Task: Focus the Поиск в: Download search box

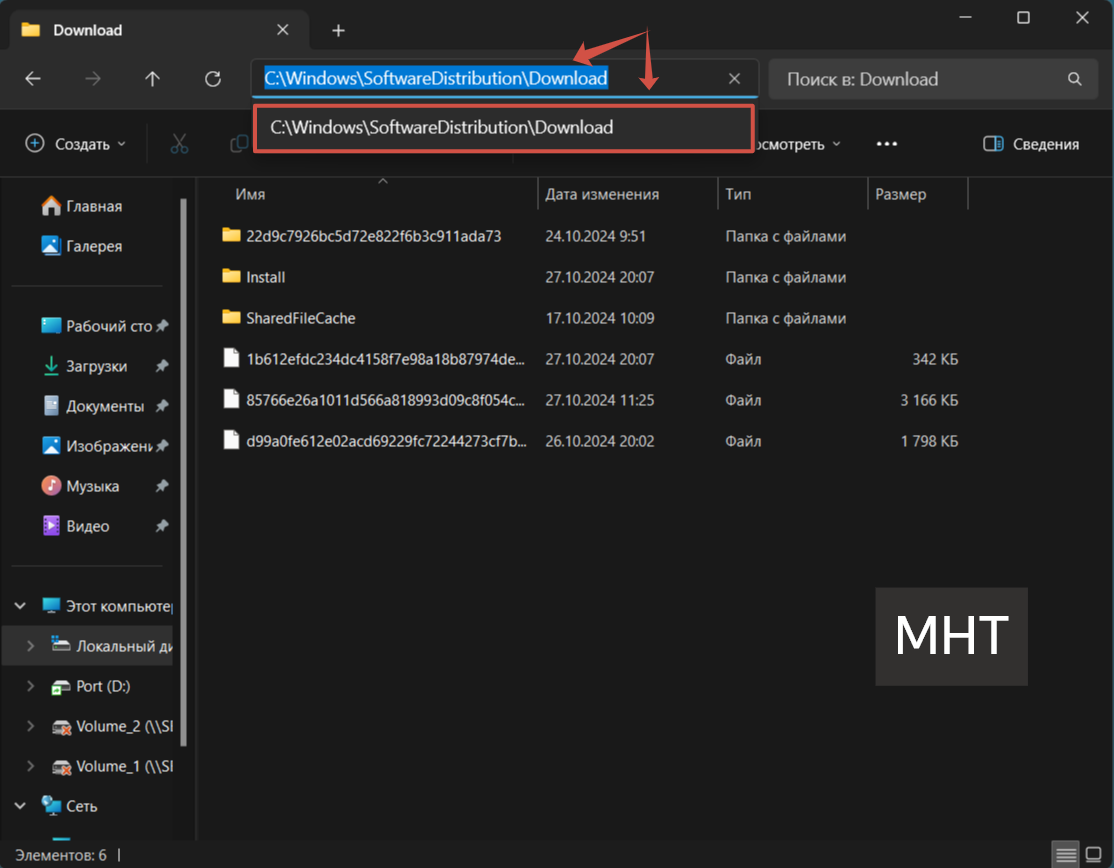Action: [932, 79]
